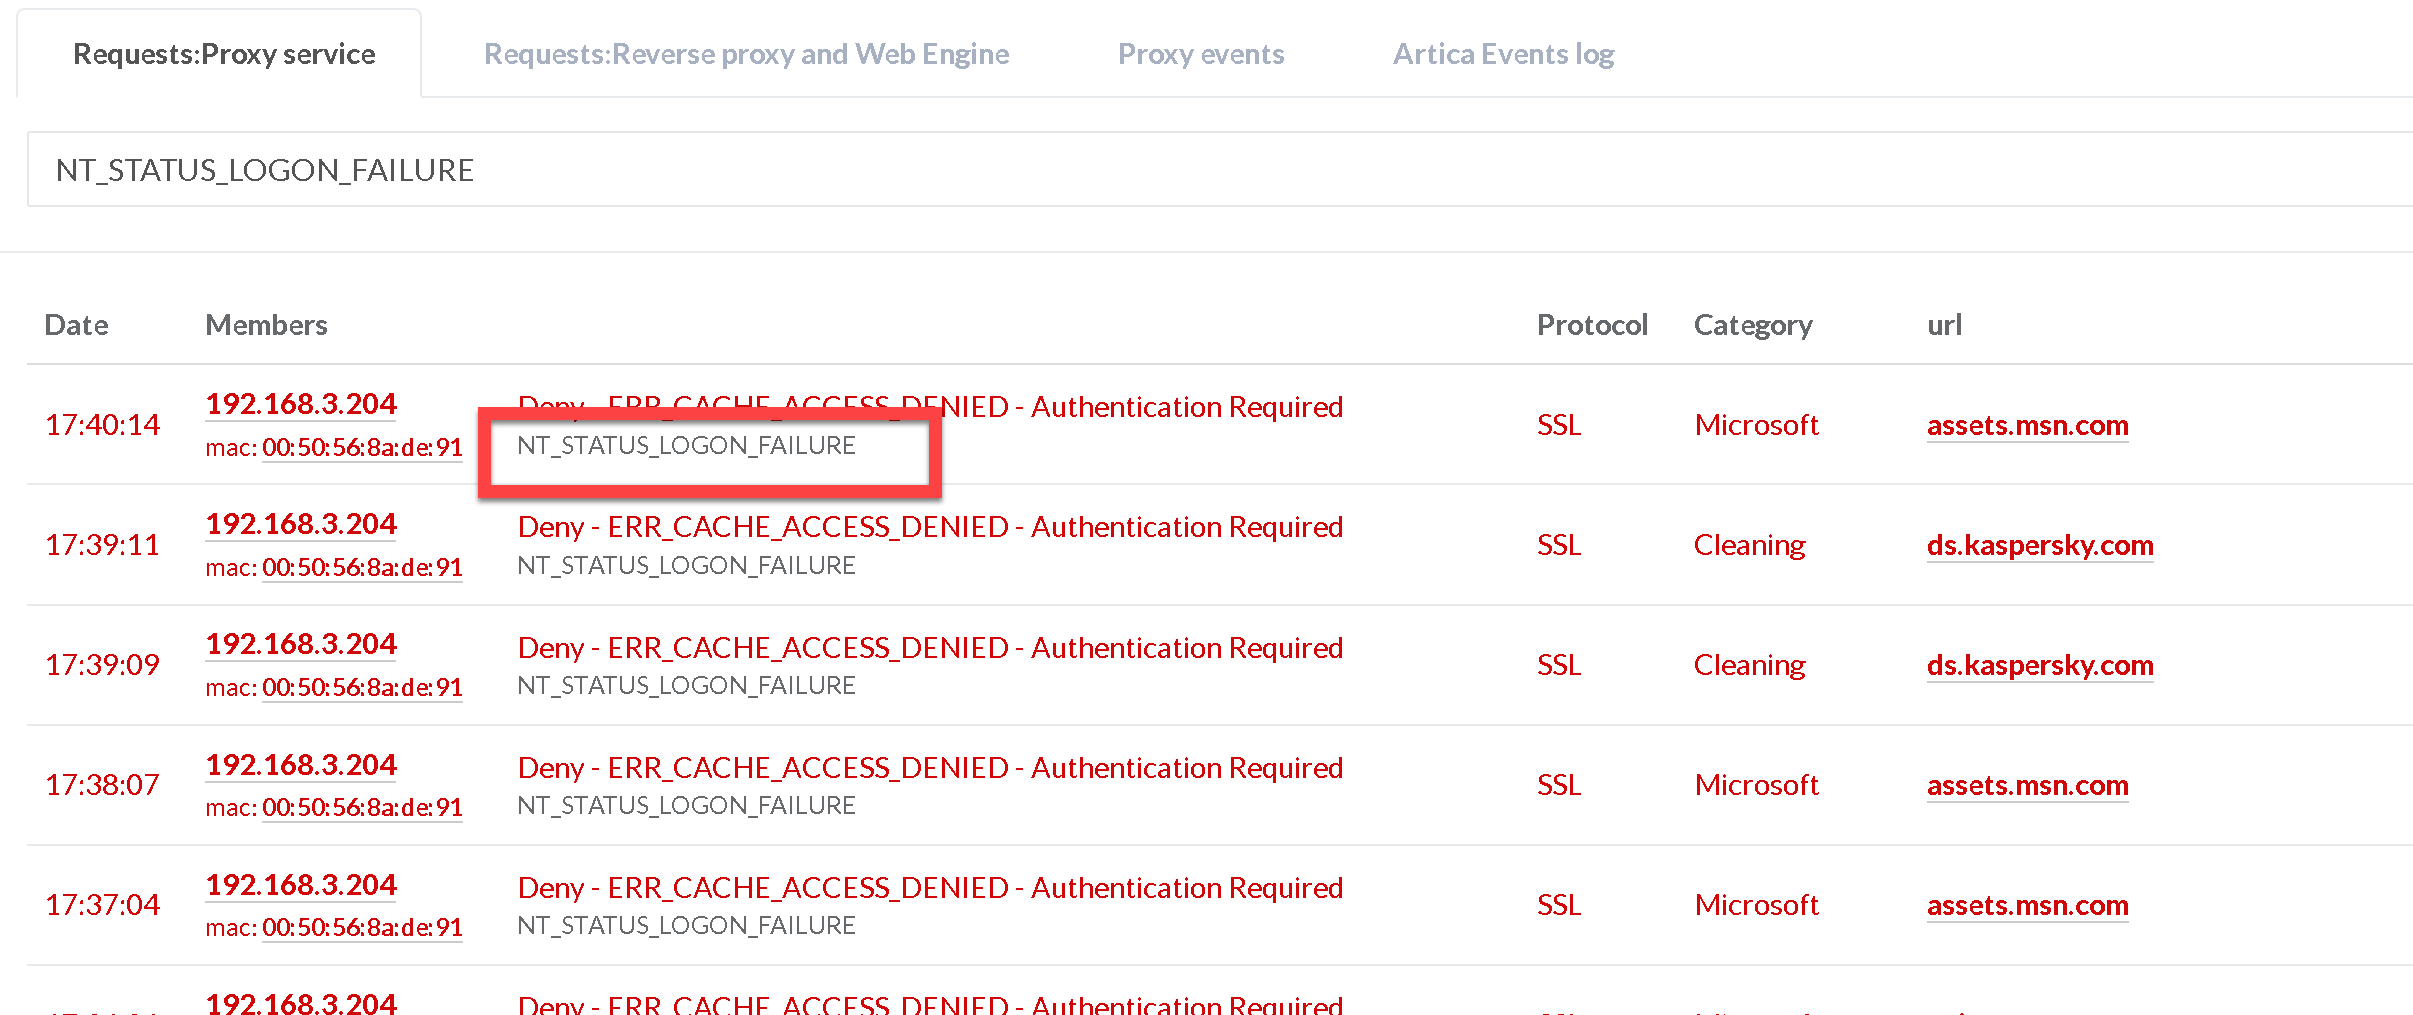The image size is (2413, 1015).
Task: Click IP 192.168.3.204 in 17:40:14 row
Action: pyautogui.click(x=301, y=404)
